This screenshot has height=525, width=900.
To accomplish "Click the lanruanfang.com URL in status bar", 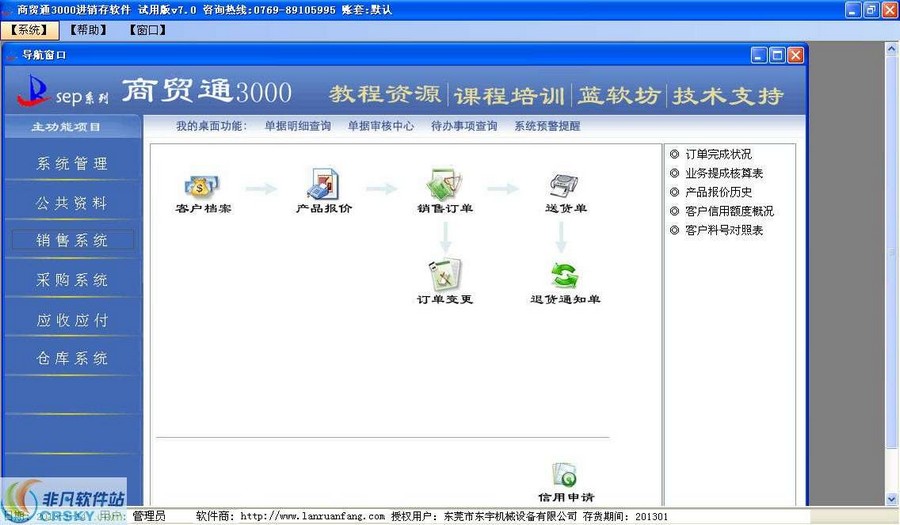I will click(x=312, y=516).
